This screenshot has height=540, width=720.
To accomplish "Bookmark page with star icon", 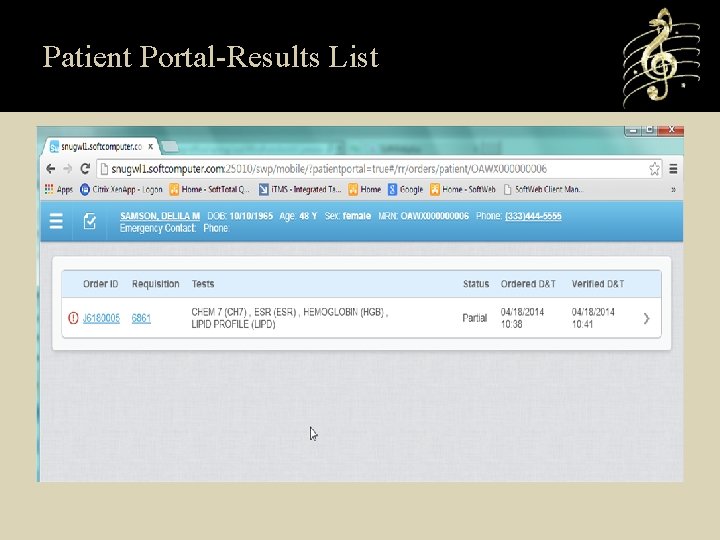I will [654, 169].
